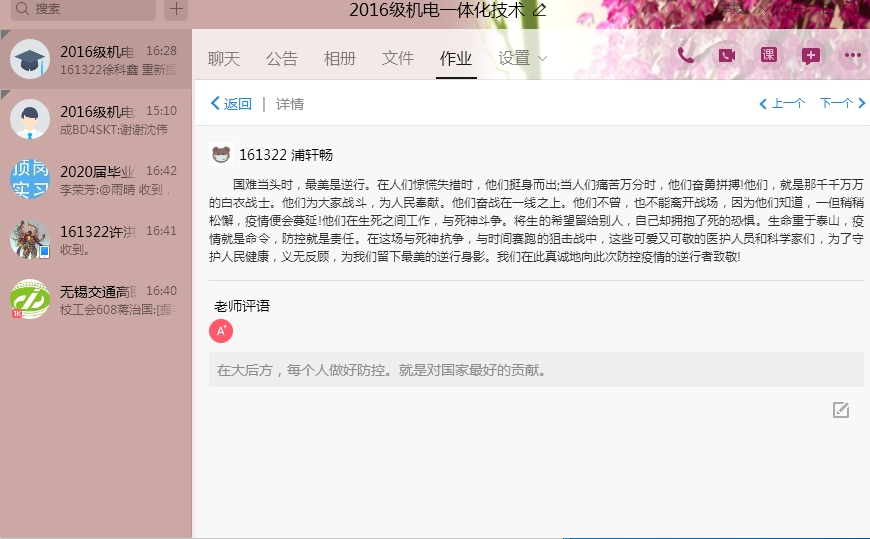Open the group class (课) icon
Viewport: 870px width, 539px height.
pyautogui.click(x=768, y=56)
